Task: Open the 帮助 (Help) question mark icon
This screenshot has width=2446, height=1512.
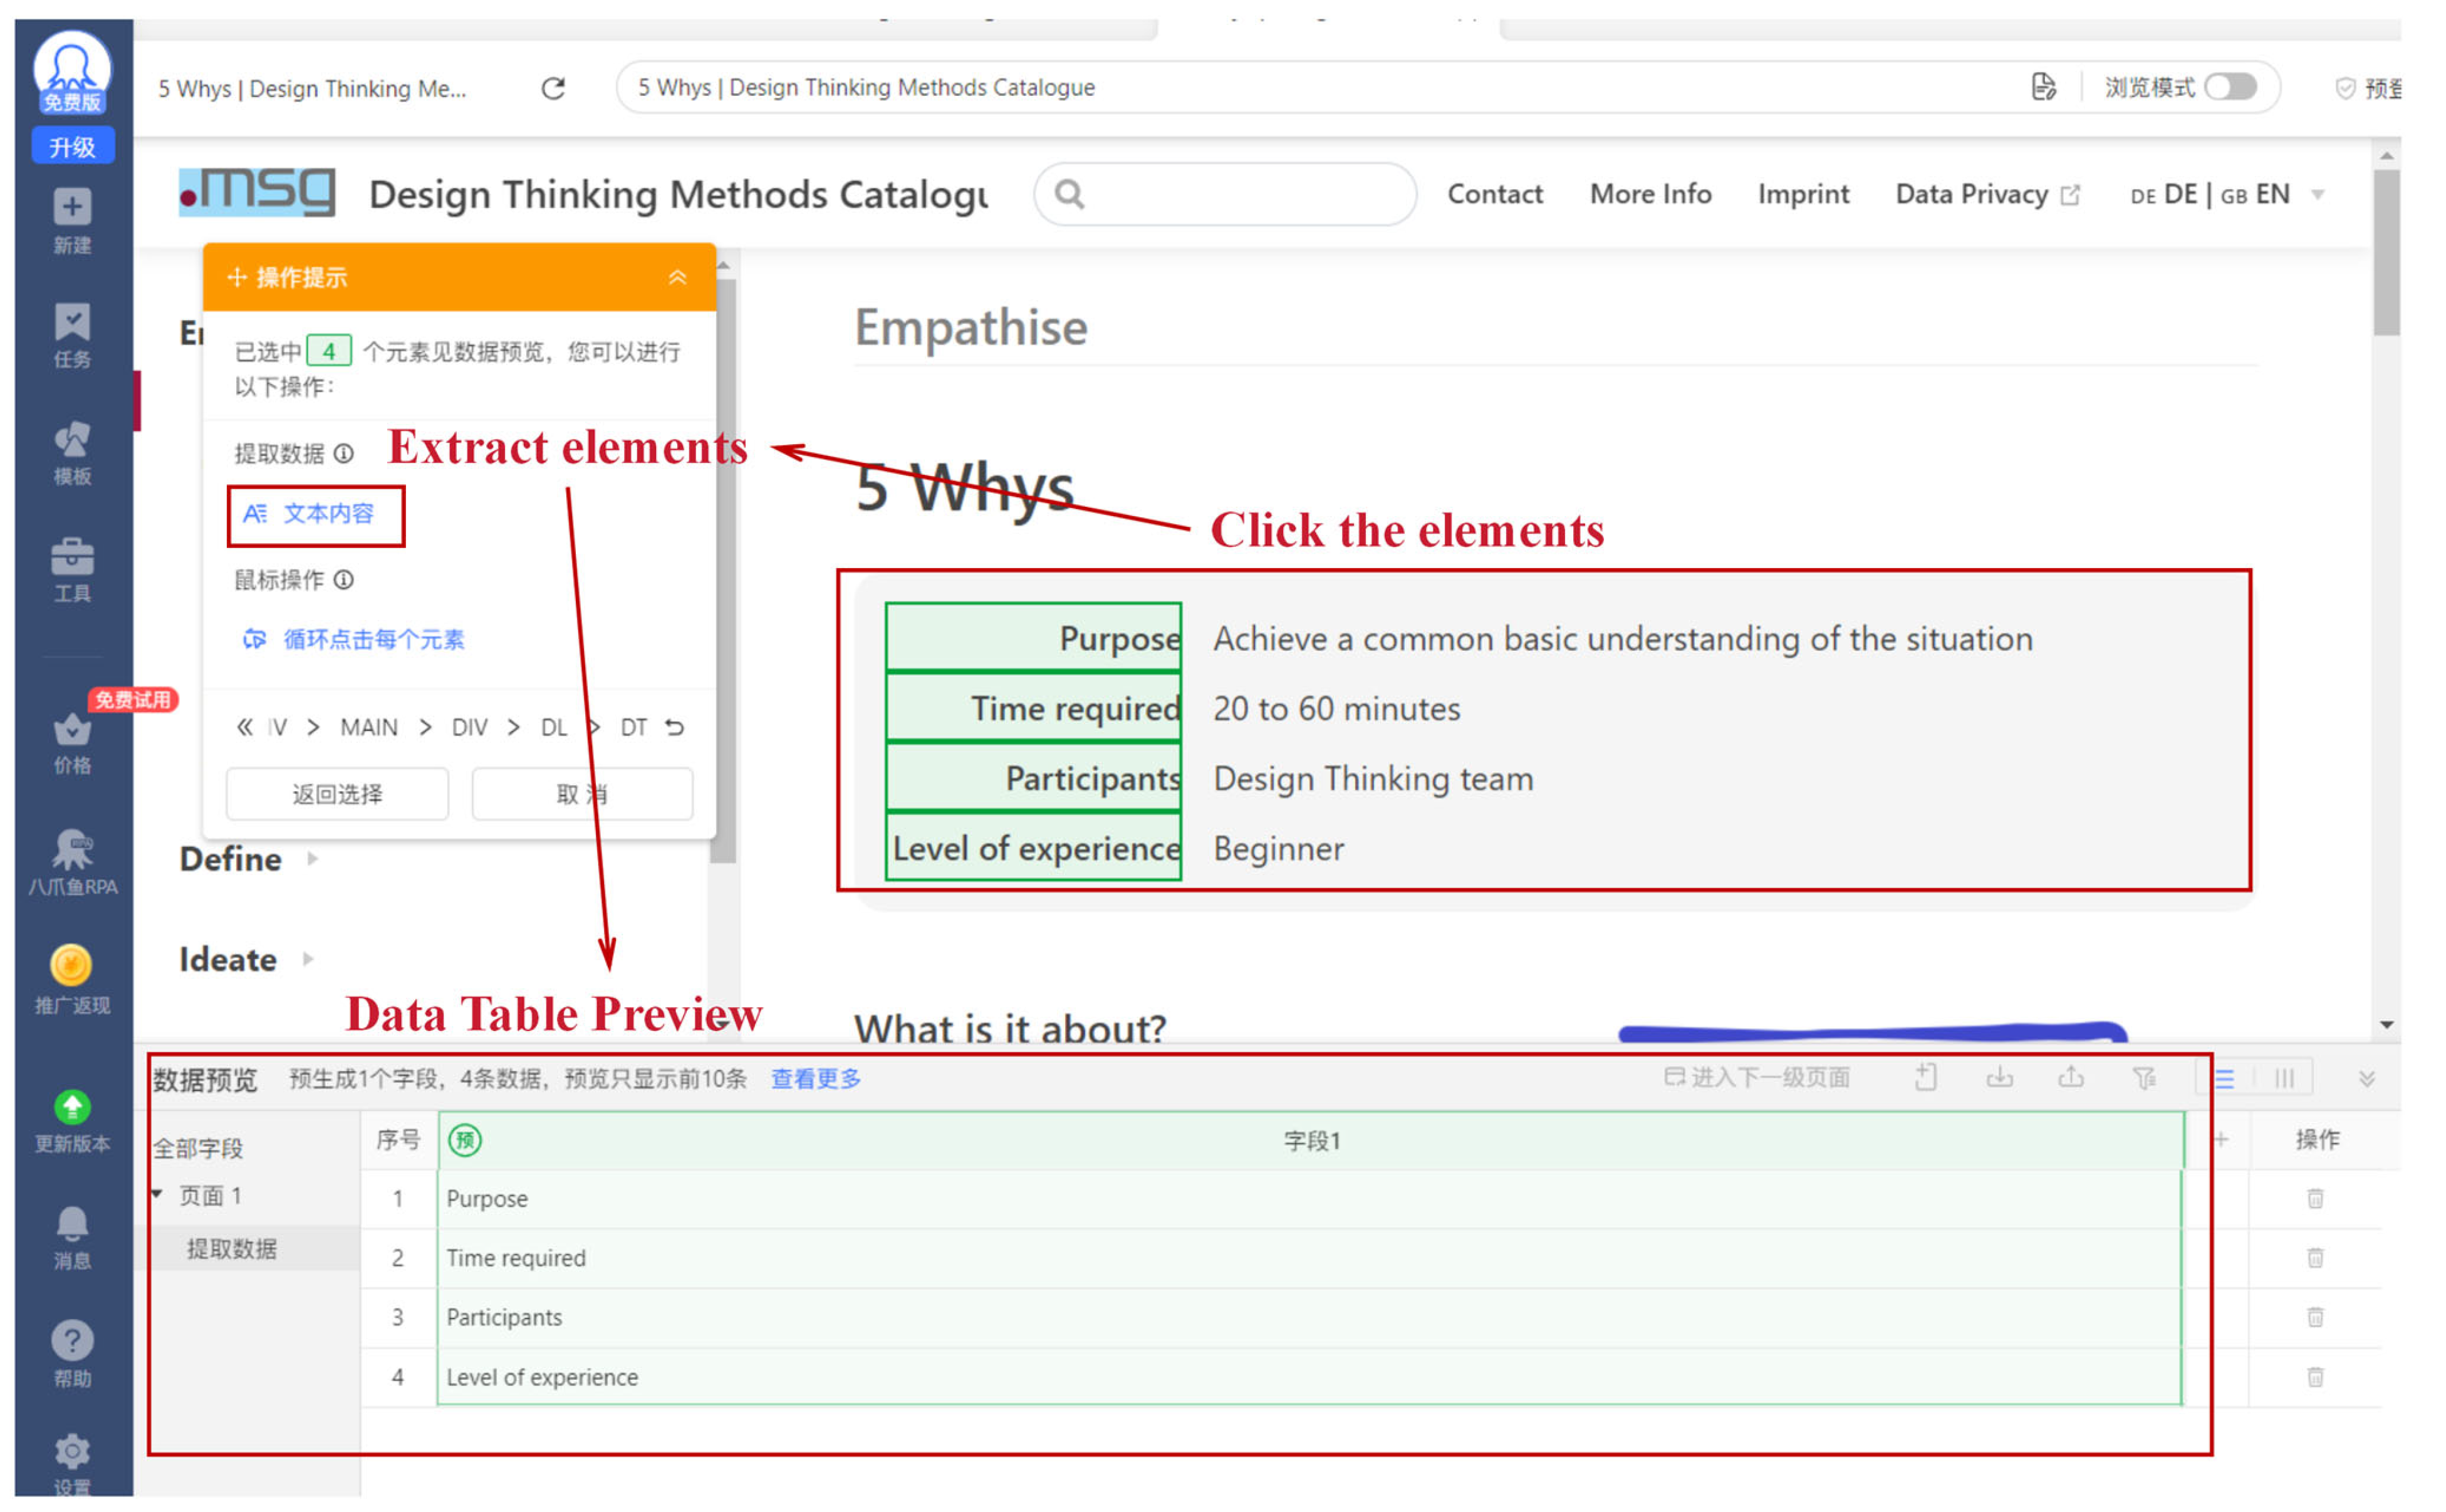Action: pyautogui.click(x=72, y=1340)
